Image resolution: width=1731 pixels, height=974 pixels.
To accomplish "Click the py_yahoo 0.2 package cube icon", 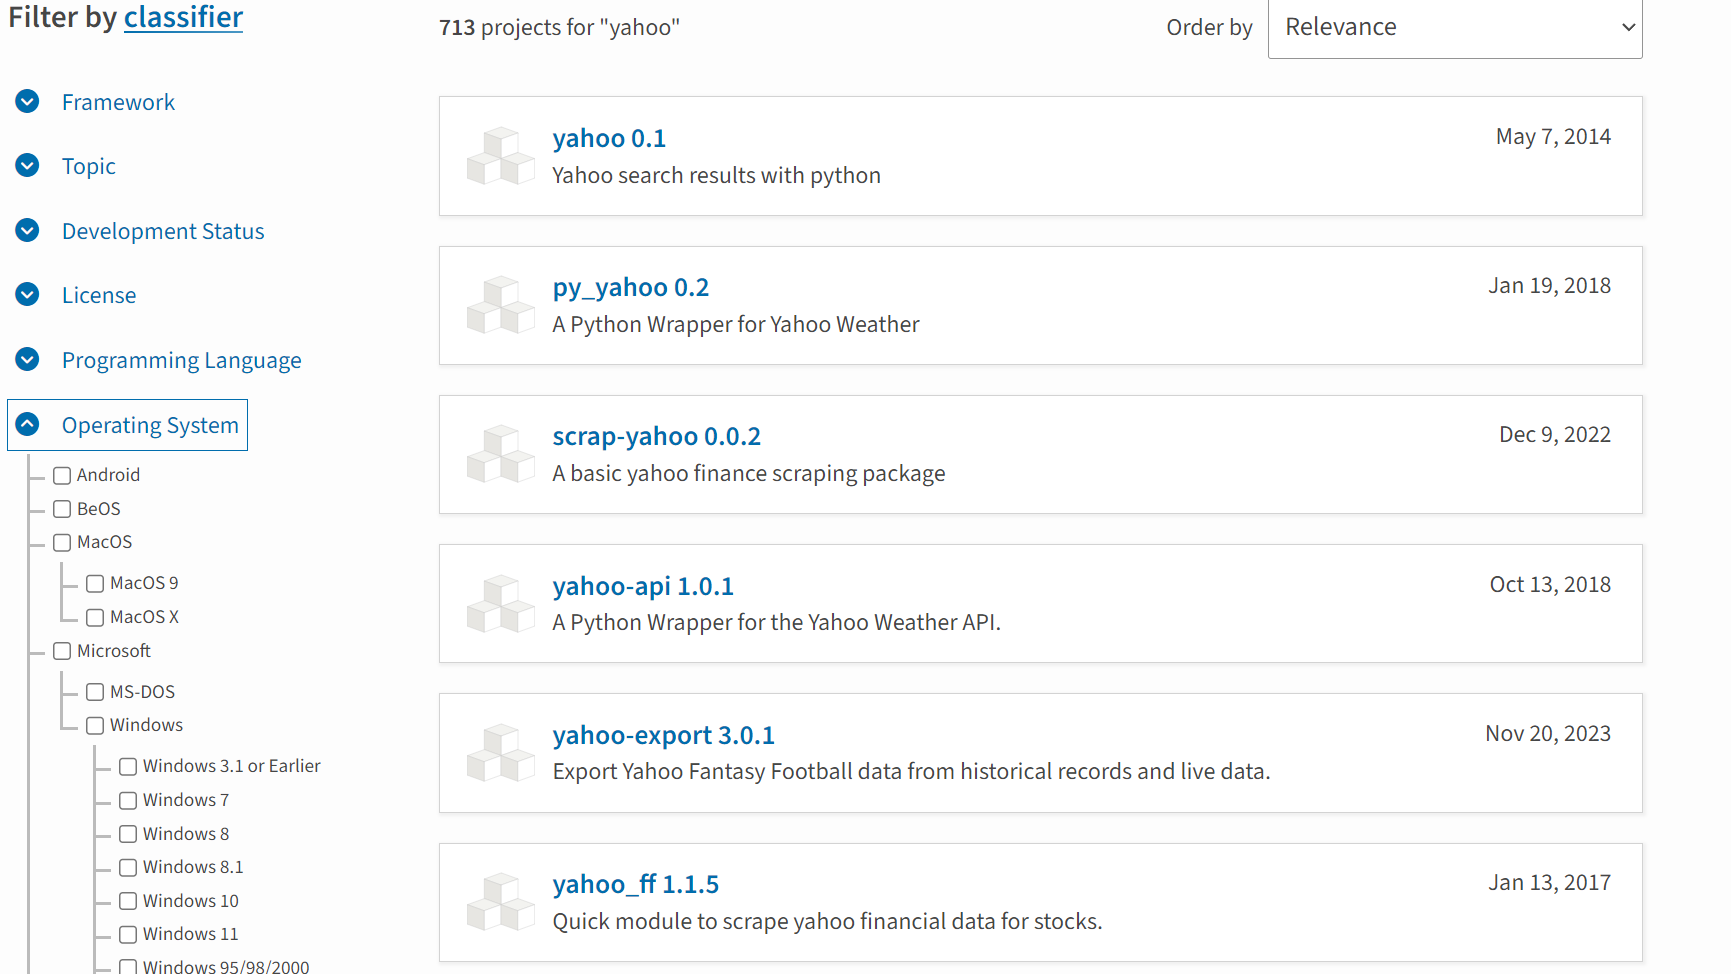I will (x=501, y=305).
